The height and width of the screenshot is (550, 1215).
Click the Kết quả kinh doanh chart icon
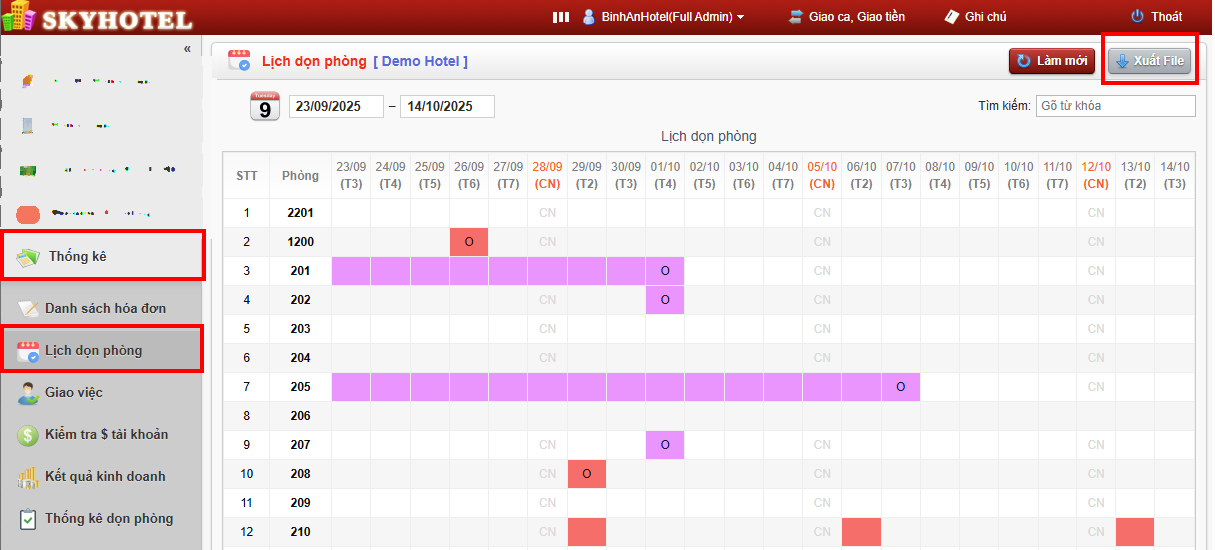tap(28, 477)
